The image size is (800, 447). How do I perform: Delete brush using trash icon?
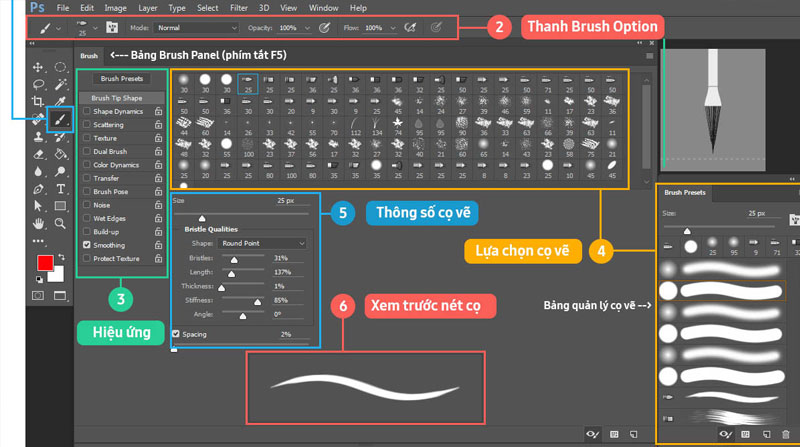[x=786, y=434]
